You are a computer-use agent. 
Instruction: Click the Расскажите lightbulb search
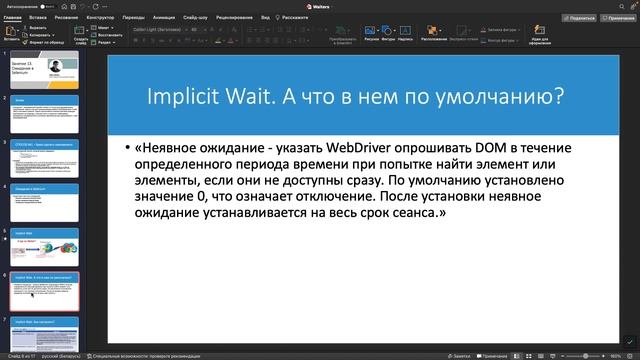tap(292, 18)
